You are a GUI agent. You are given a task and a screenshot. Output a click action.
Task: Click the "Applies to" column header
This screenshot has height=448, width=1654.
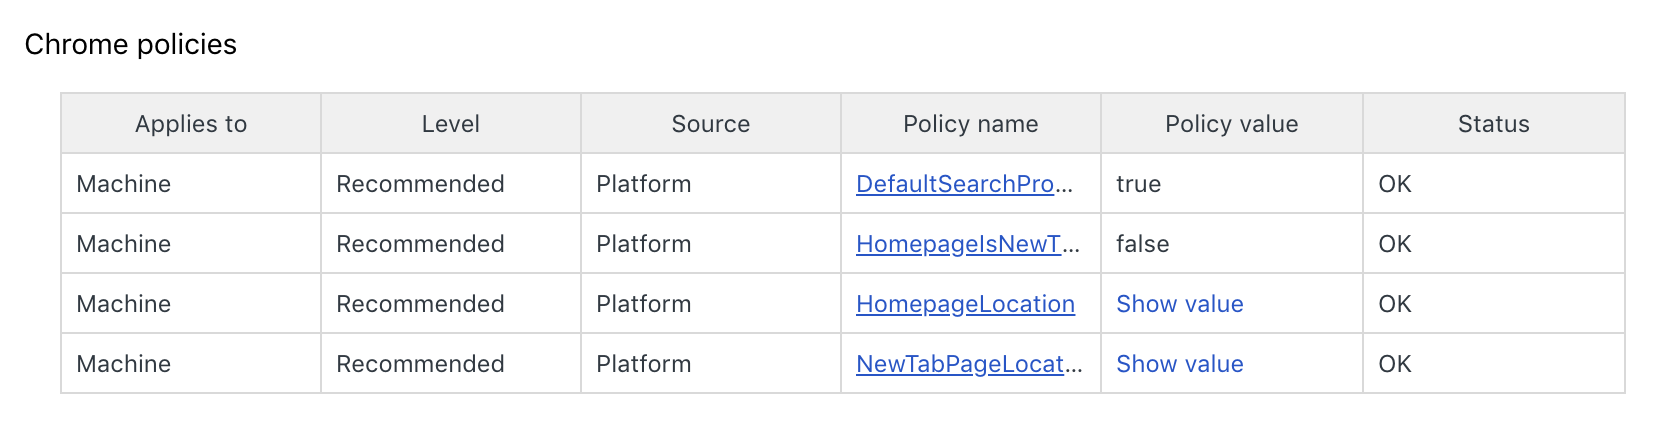(191, 124)
